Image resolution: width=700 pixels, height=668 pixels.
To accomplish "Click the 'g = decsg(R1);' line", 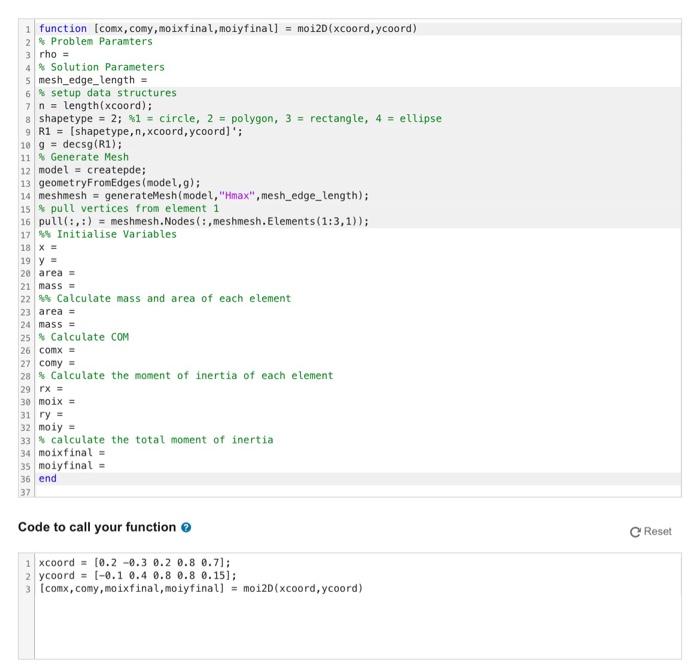I will tap(80, 144).
